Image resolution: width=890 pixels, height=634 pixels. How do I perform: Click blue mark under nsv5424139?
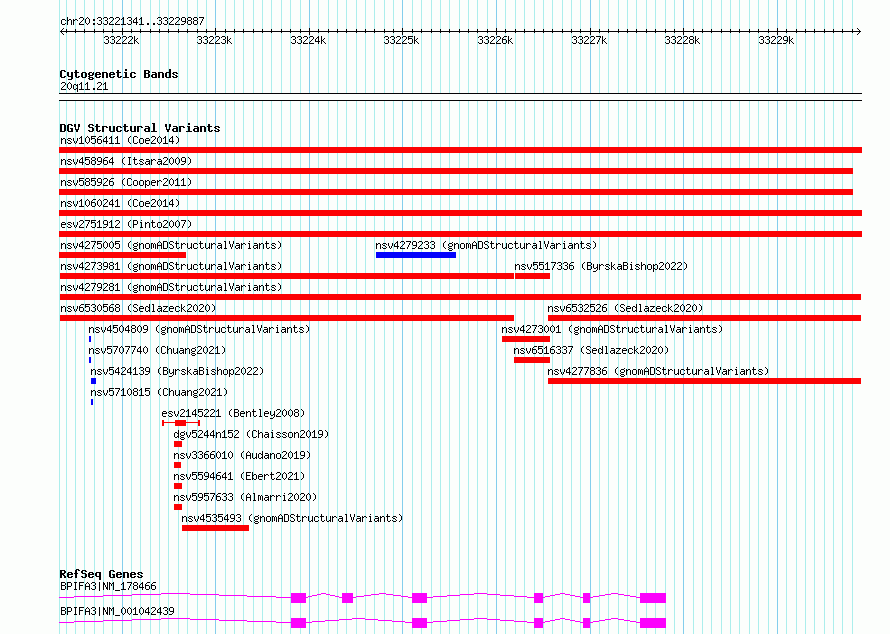coord(94,381)
